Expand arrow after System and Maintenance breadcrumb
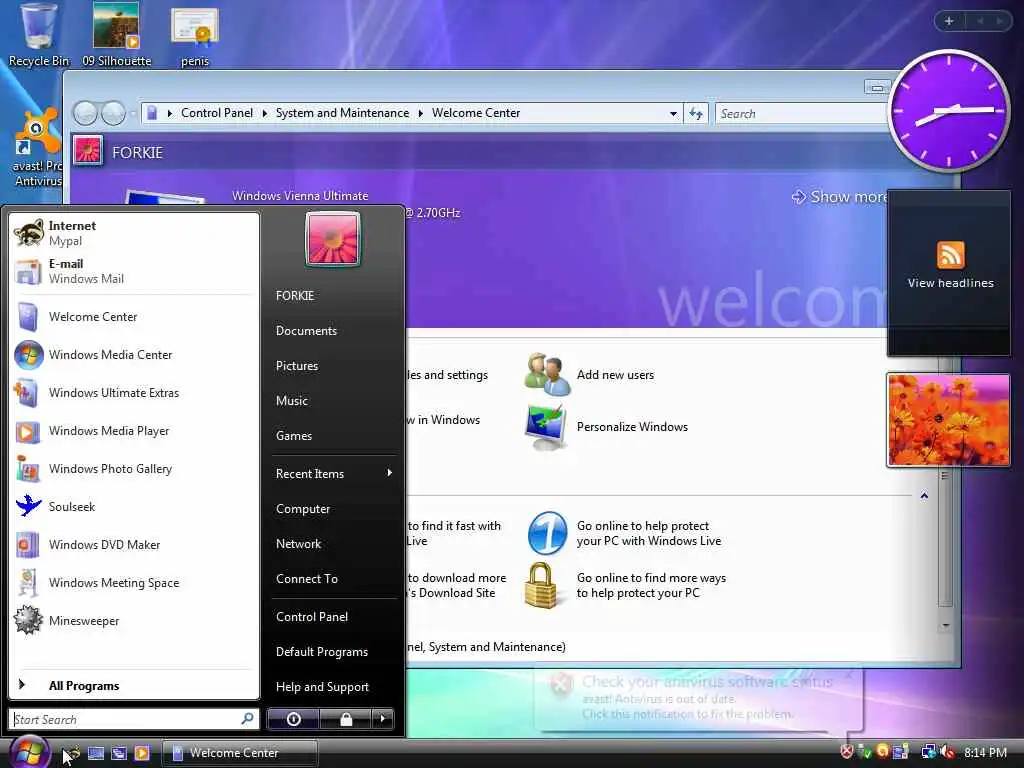1024x768 pixels. click(421, 114)
